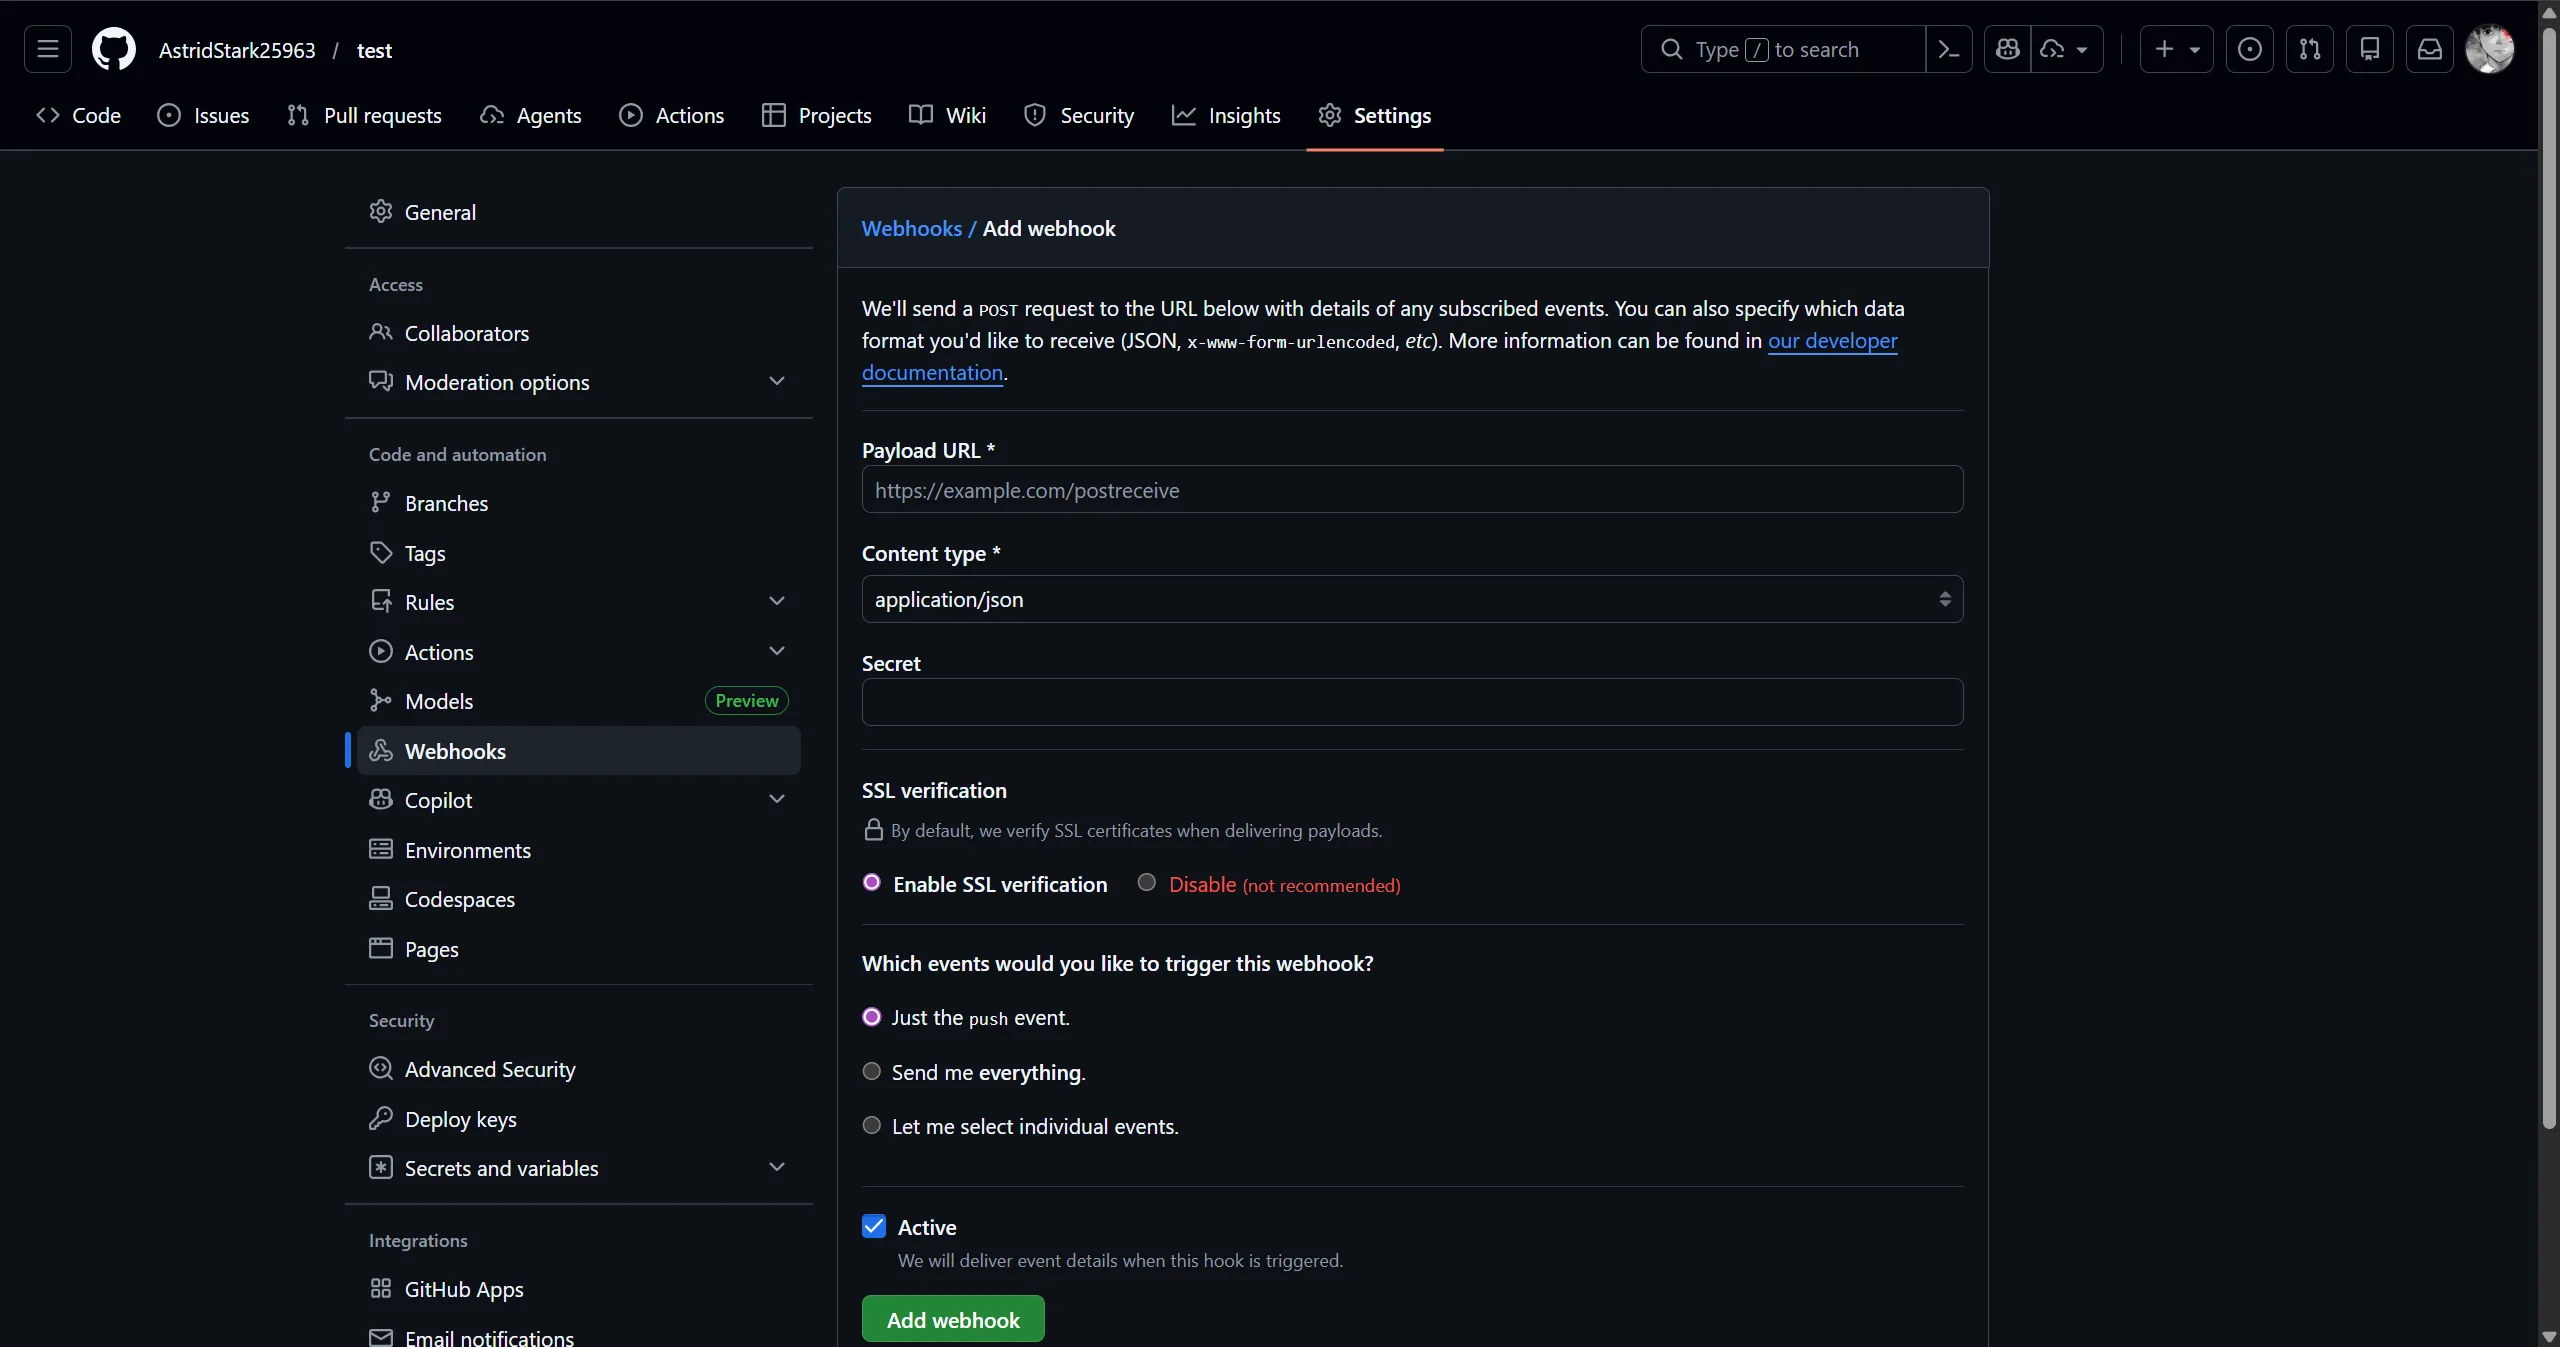Uncheck the Active checkbox
The width and height of the screenshot is (2560, 1347).
874,1226
